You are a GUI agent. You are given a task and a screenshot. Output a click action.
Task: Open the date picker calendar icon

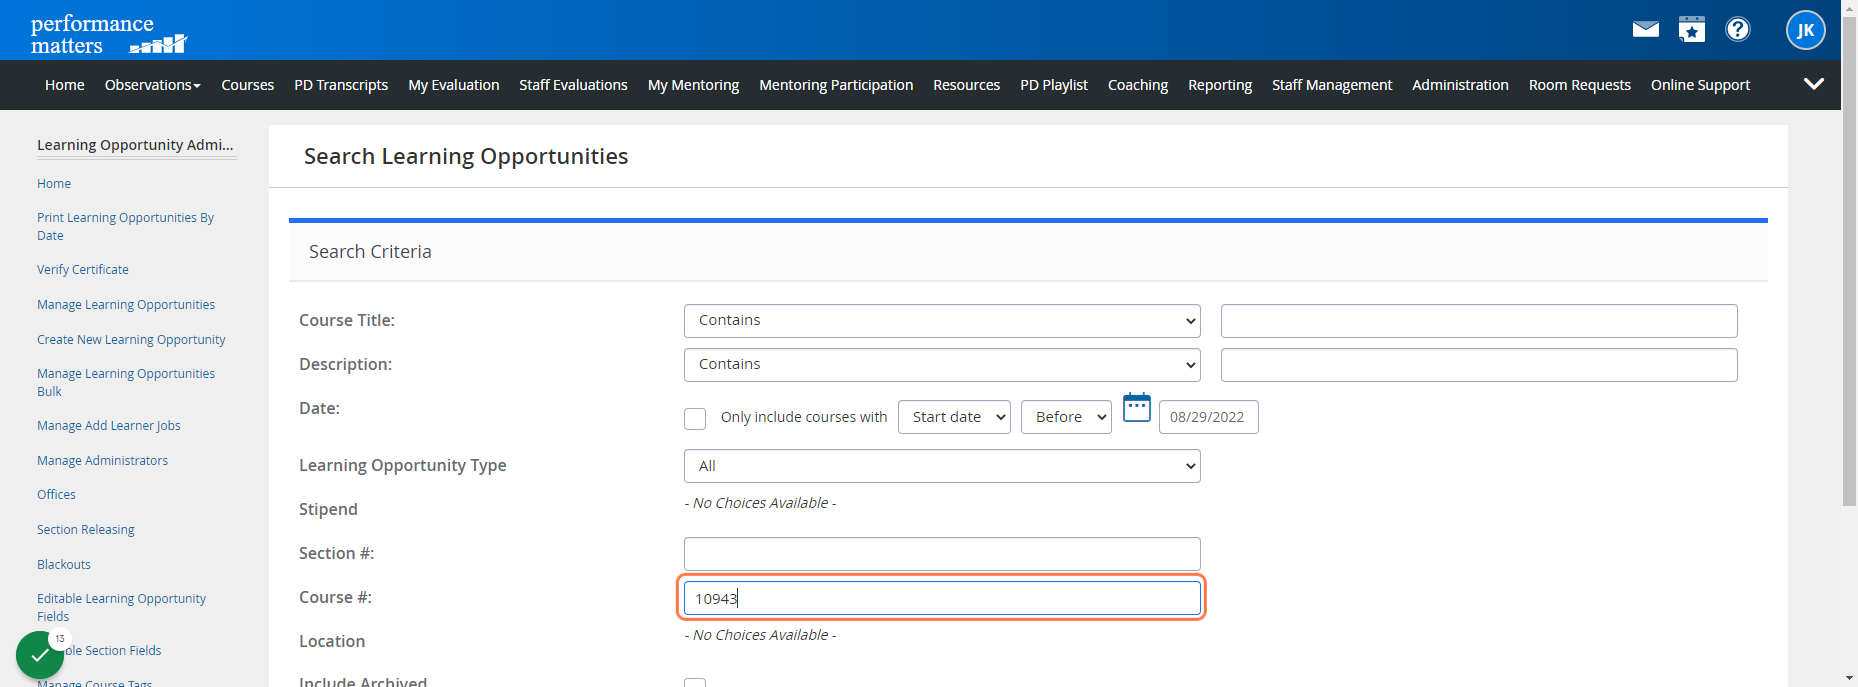[1137, 408]
